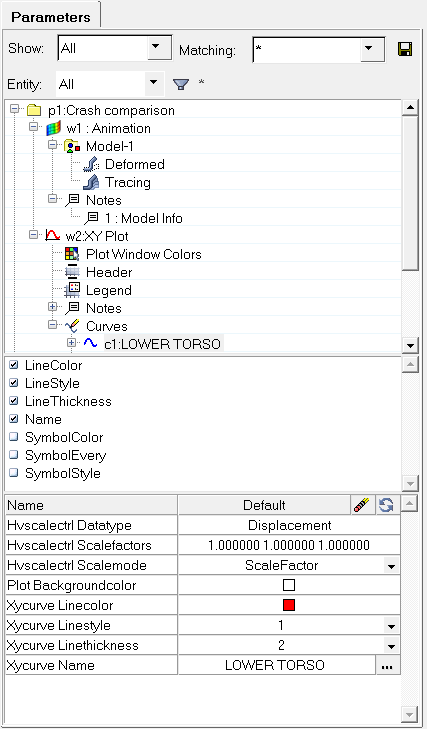Click the Hvscalectrl Scalefactors value field
Screen dimensions: 427x729
(289, 545)
